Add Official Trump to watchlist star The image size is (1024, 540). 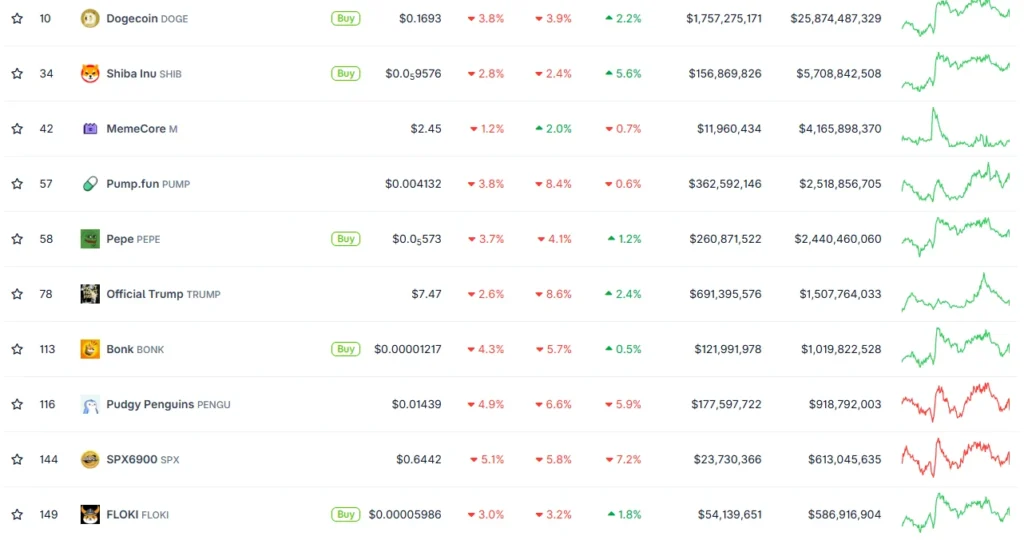pyautogui.click(x=17, y=294)
